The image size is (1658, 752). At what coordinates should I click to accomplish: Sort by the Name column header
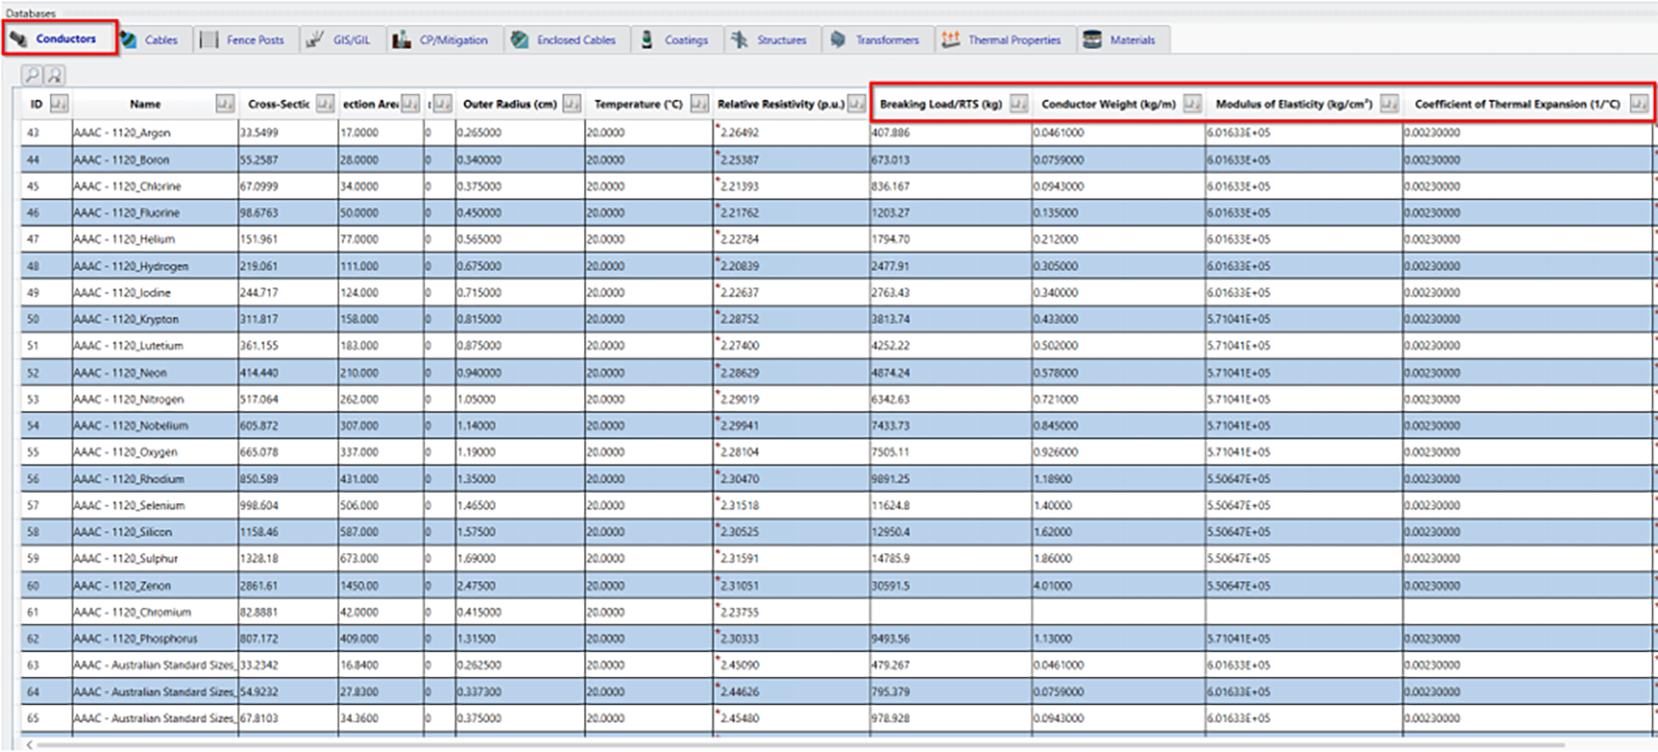(145, 104)
